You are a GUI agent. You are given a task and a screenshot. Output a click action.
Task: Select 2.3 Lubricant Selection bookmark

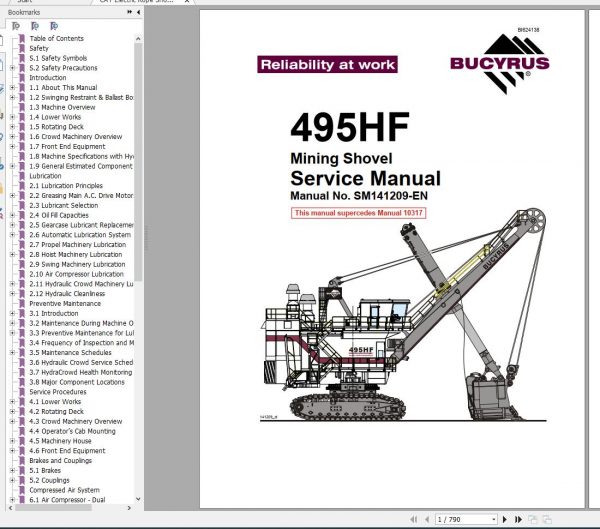pos(64,205)
